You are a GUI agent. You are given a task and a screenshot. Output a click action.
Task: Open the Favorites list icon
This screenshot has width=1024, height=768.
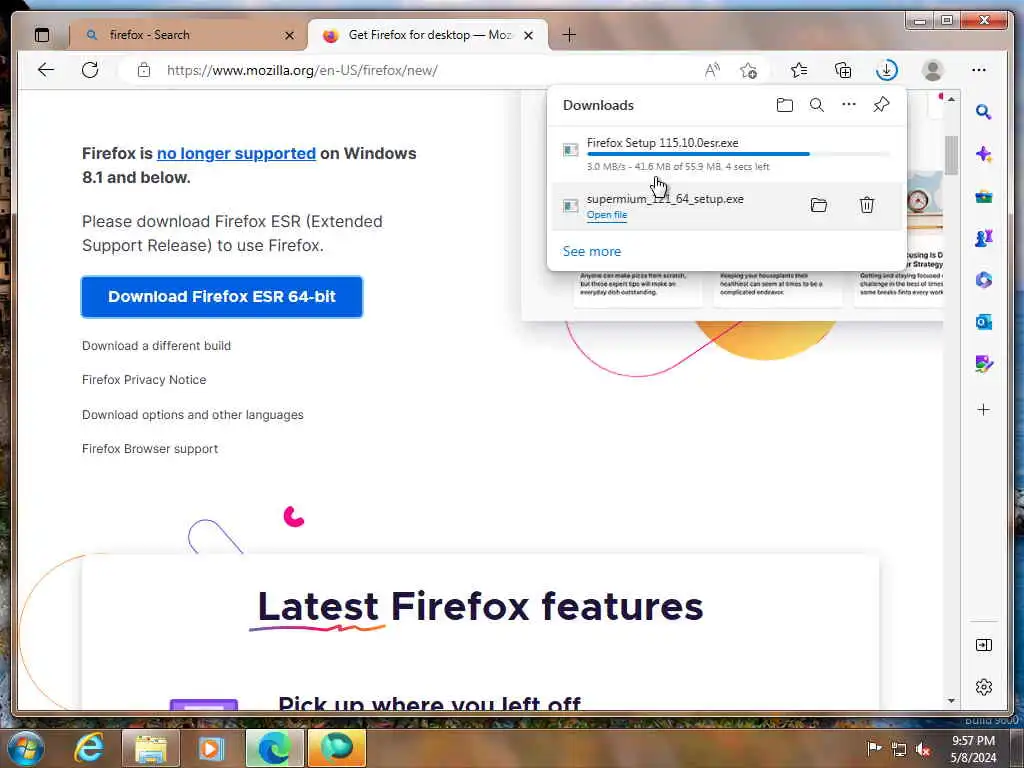point(799,70)
